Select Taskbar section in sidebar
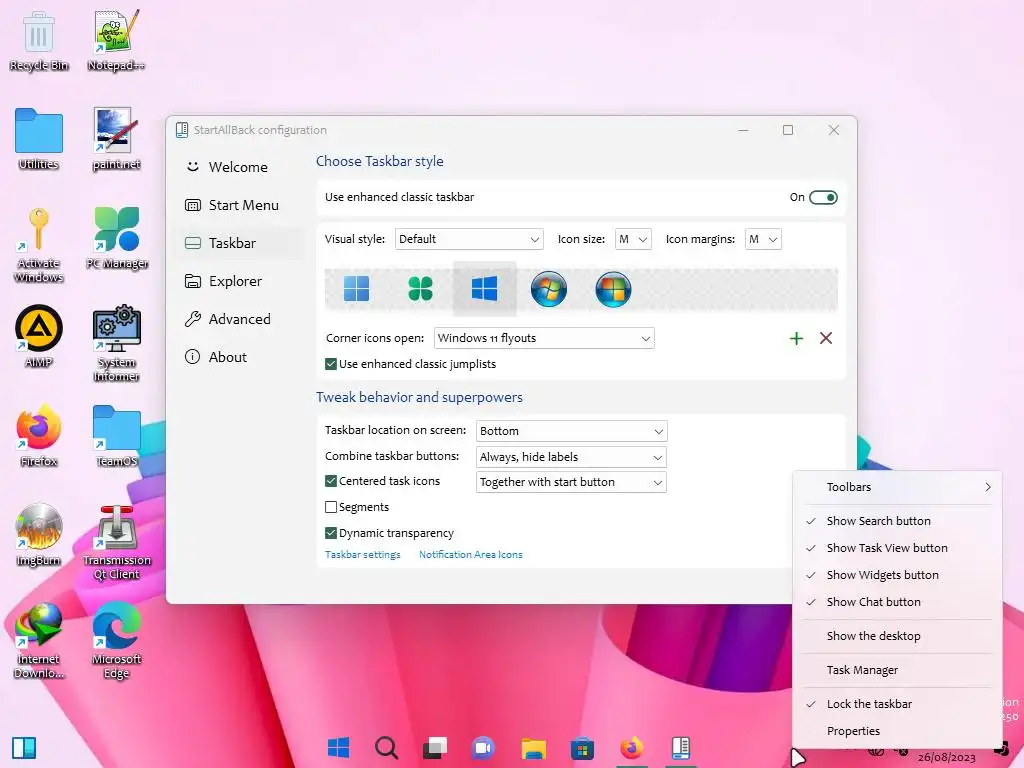 tap(238, 243)
